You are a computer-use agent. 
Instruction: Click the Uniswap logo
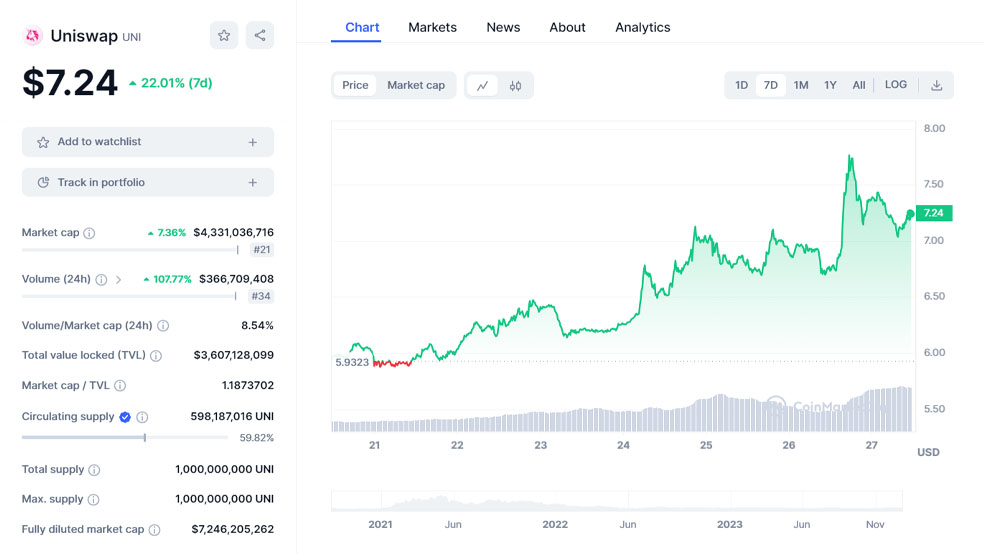(x=33, y=36)
